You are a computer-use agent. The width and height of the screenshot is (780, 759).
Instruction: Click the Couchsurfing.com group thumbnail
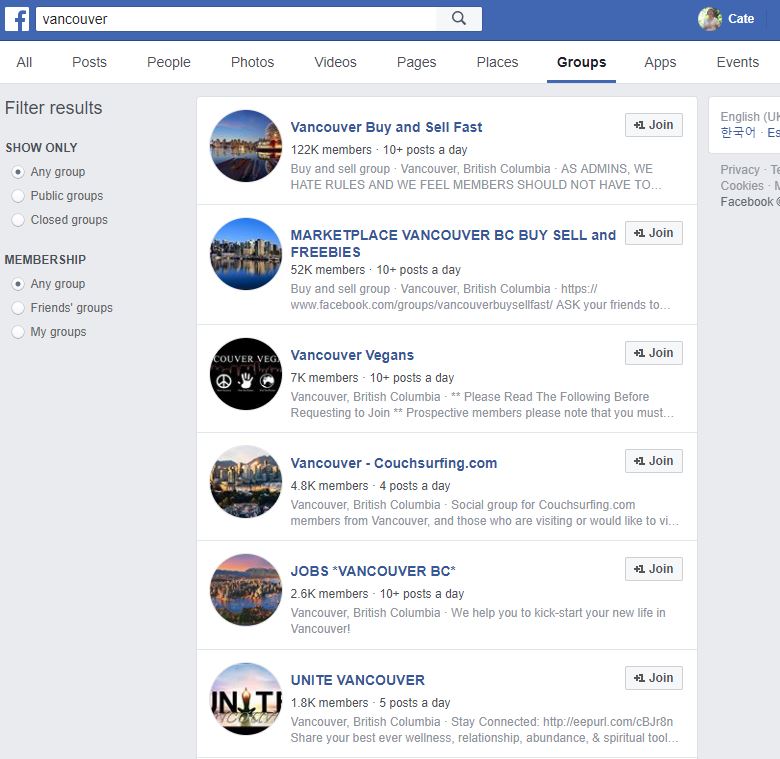coord(246,482)
